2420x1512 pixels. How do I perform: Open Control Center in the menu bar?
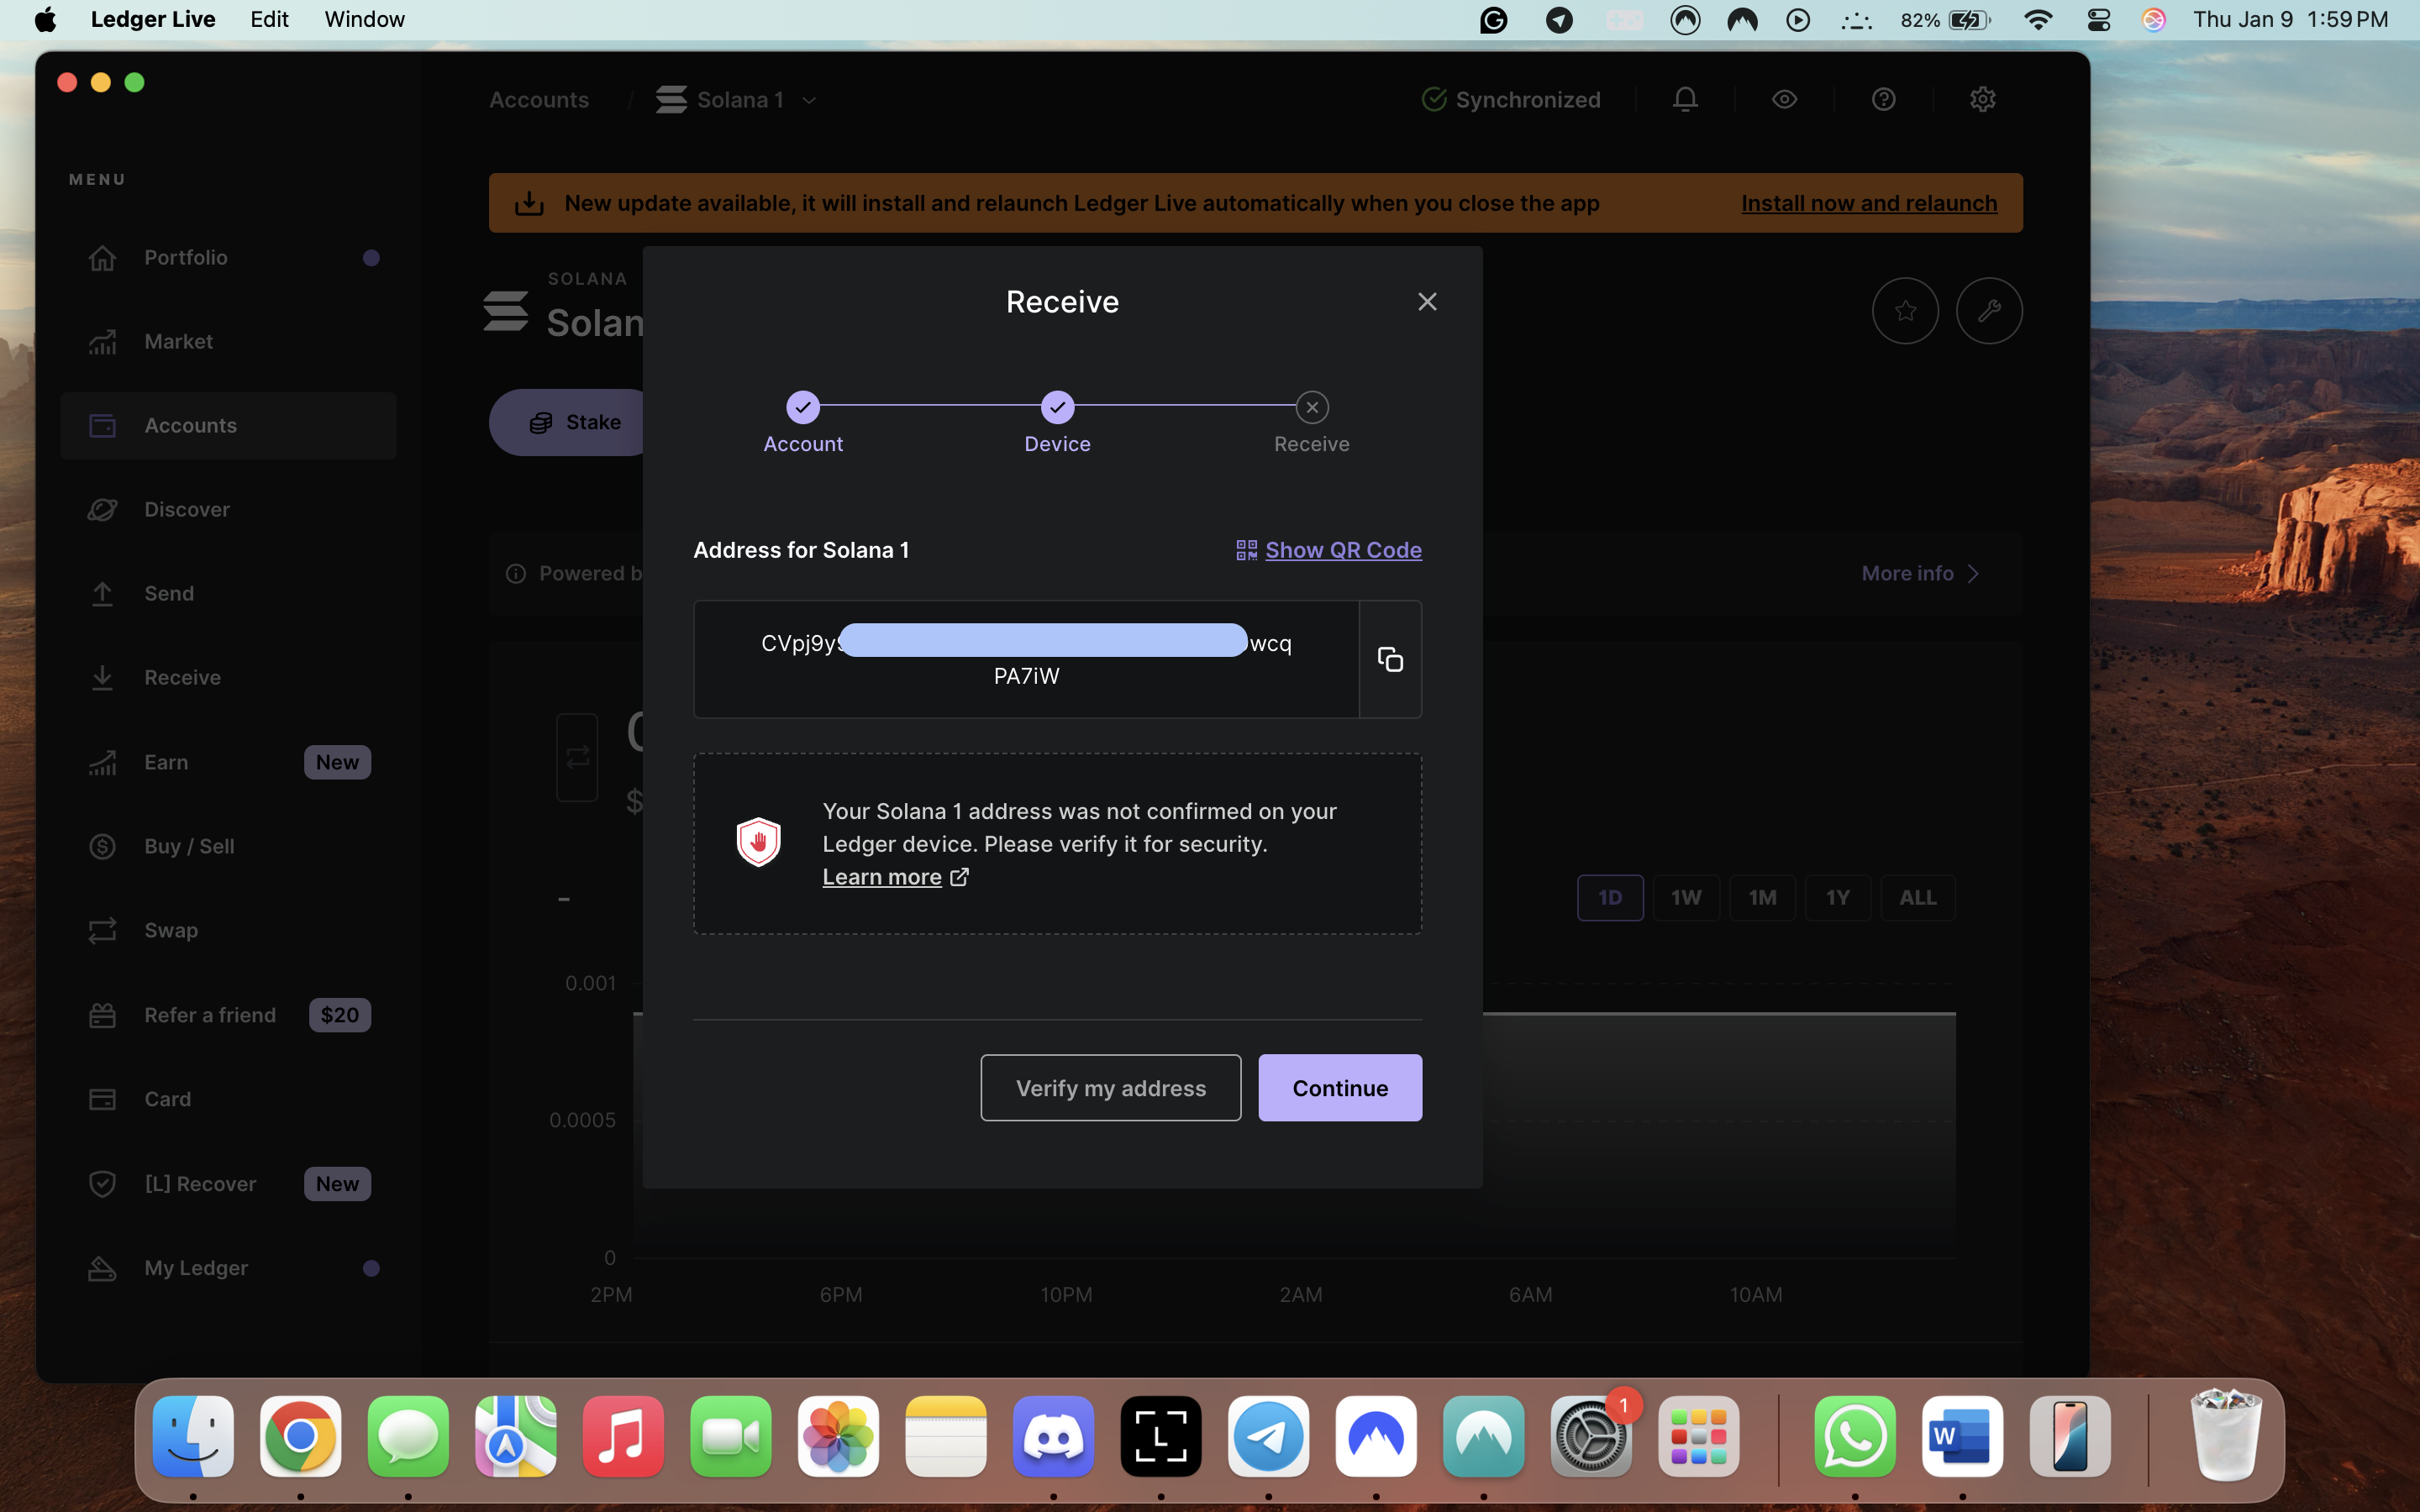click(2098, 19)
